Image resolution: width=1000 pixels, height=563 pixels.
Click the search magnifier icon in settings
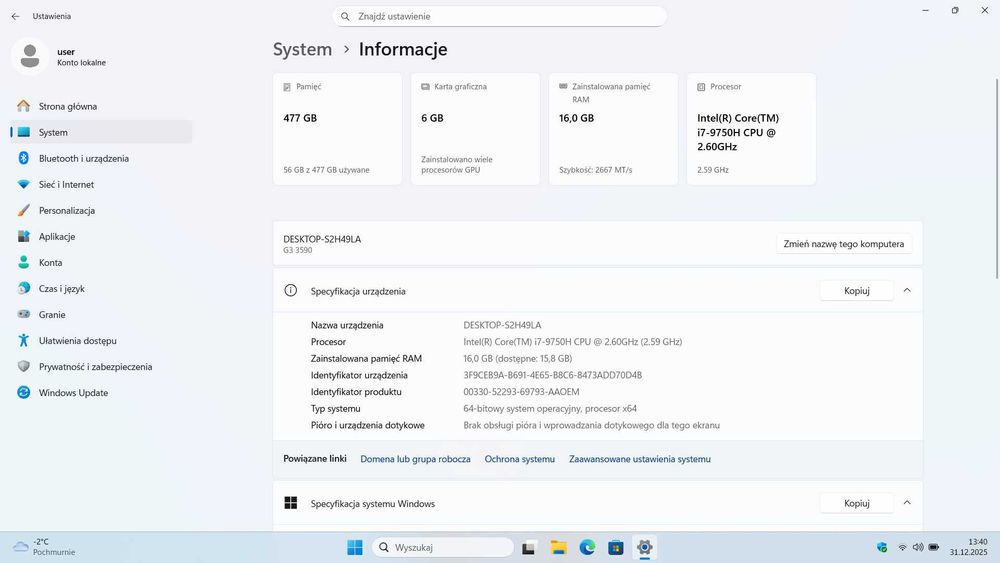(345, 17)
